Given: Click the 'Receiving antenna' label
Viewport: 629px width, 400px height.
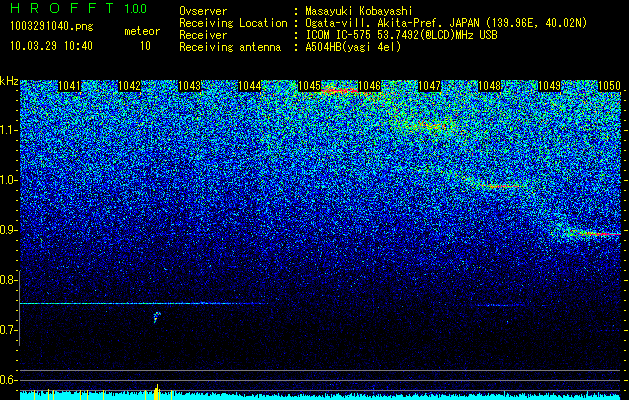Looking at the screenshot, I should pyautogui.click(x=230, y=47).
